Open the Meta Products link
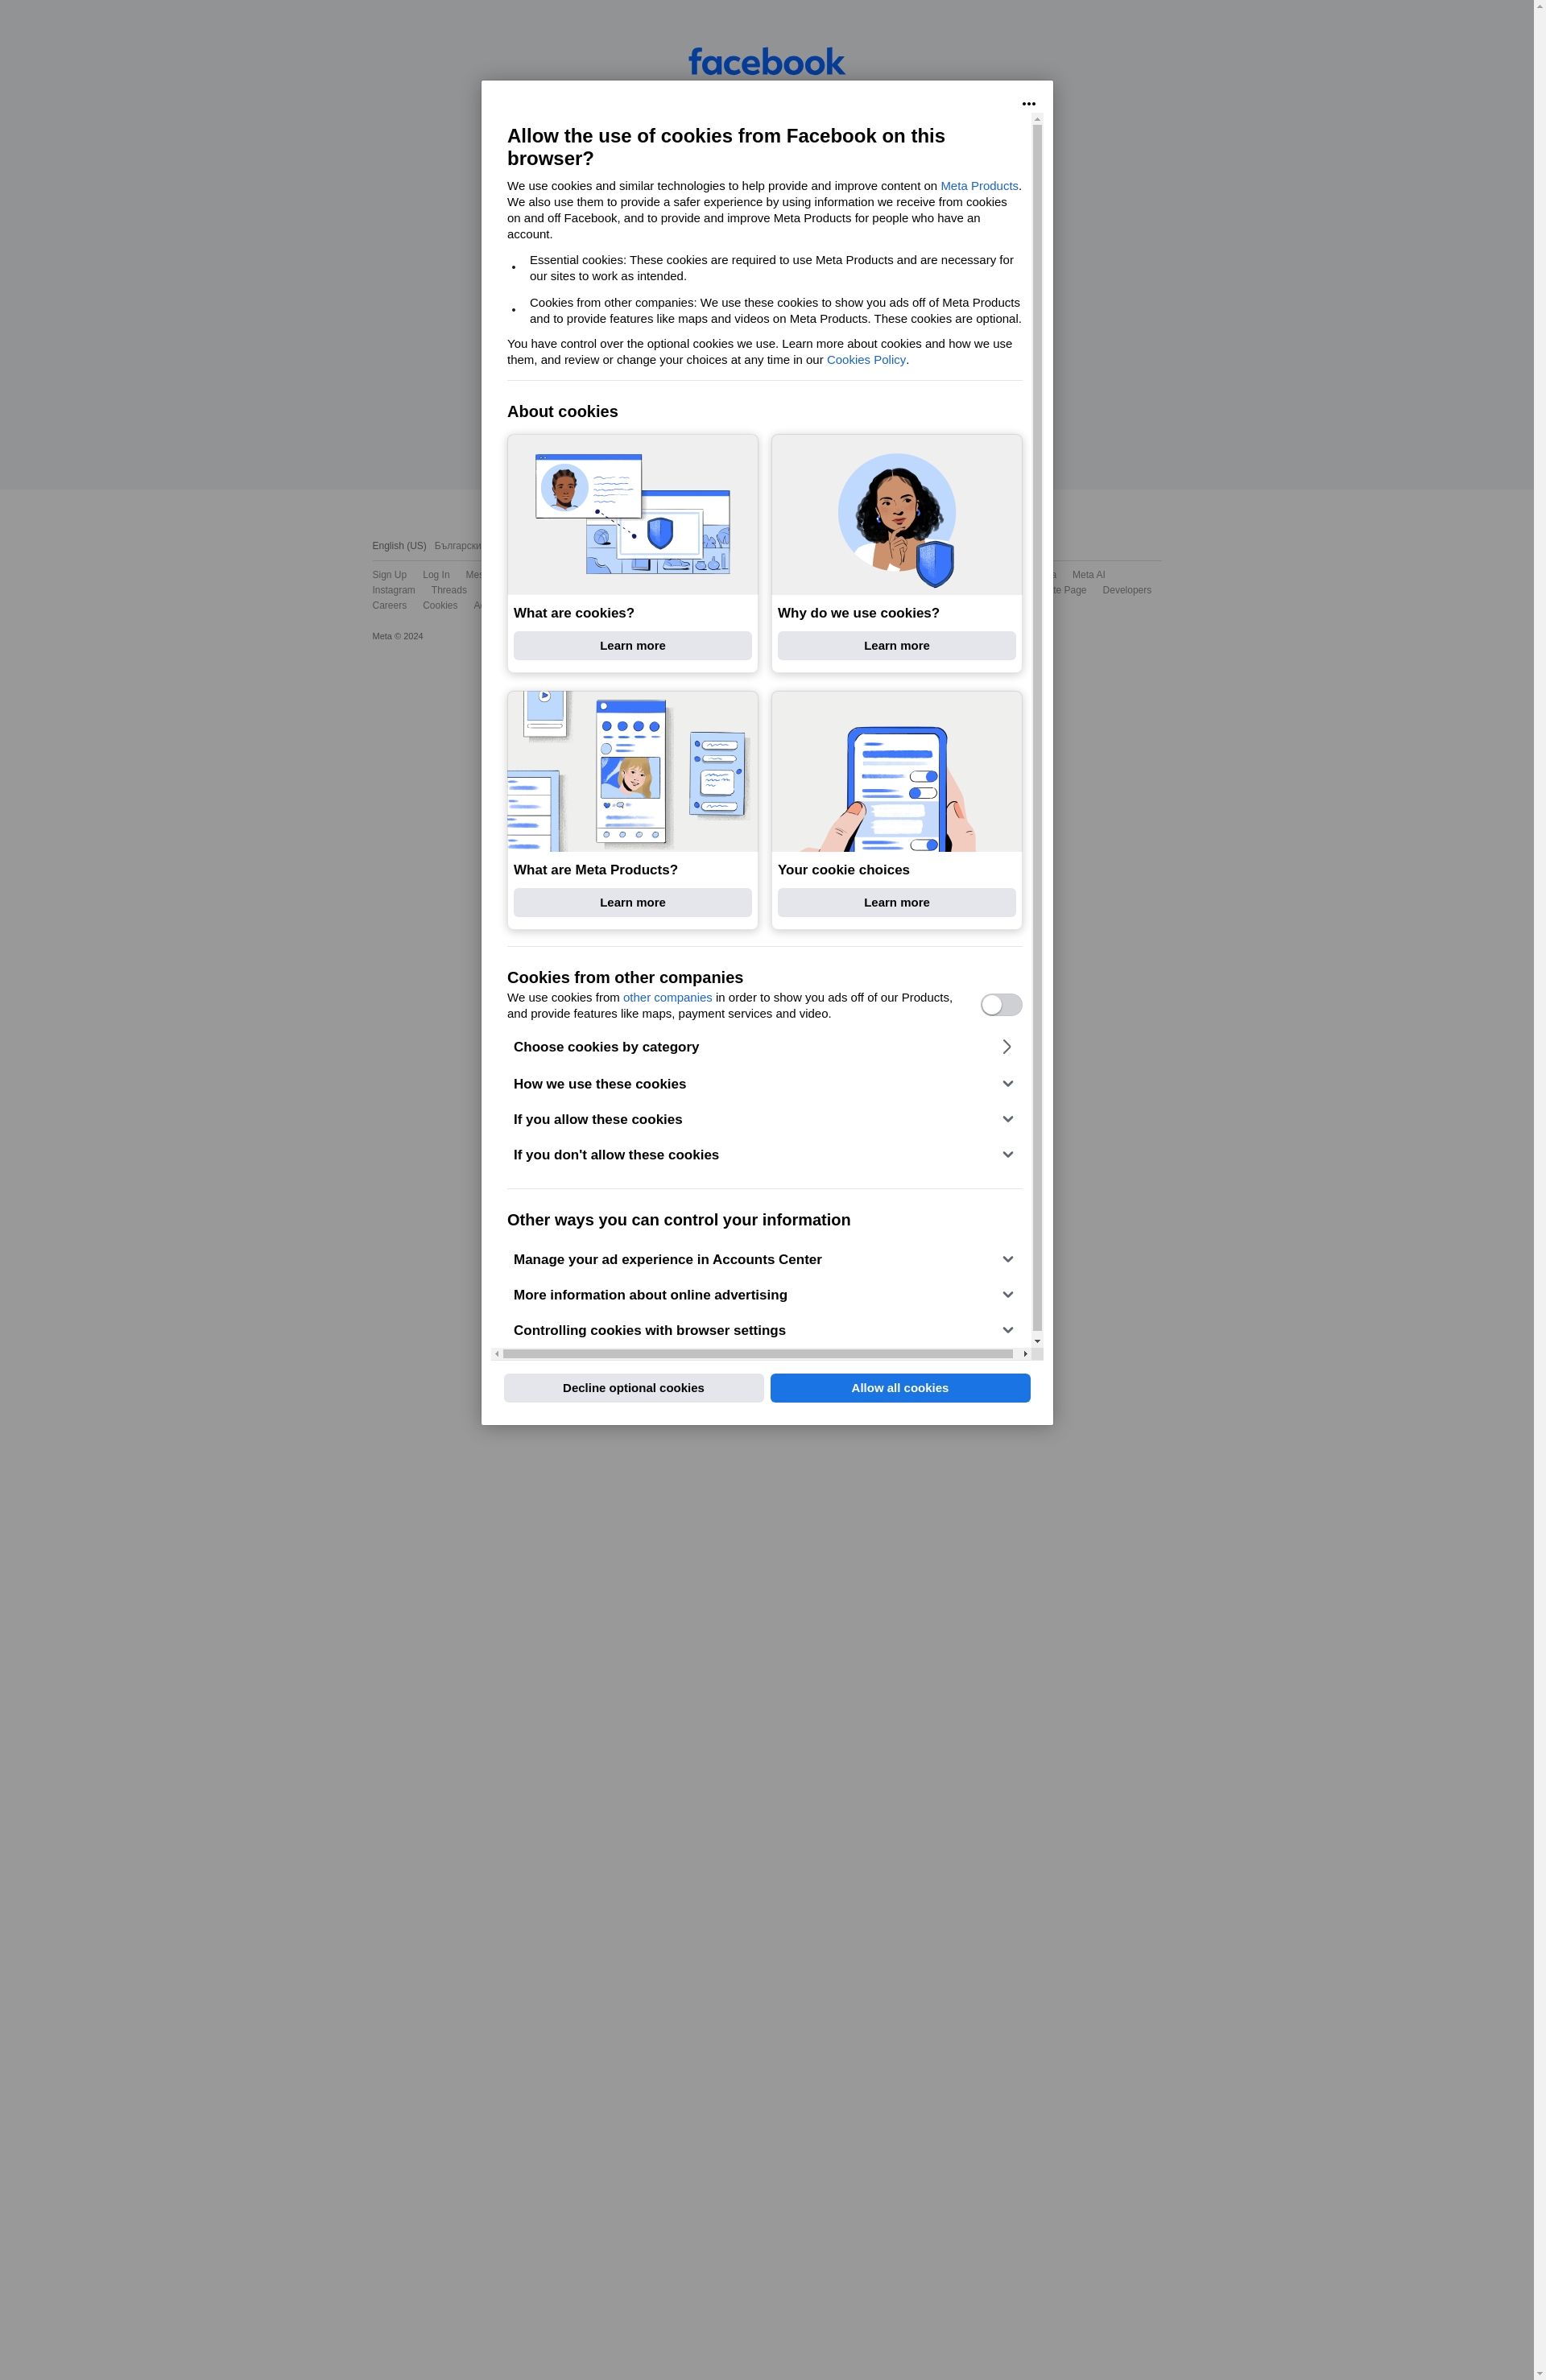The height and width of the screenshot is (2380, 1546). point(978,186)
